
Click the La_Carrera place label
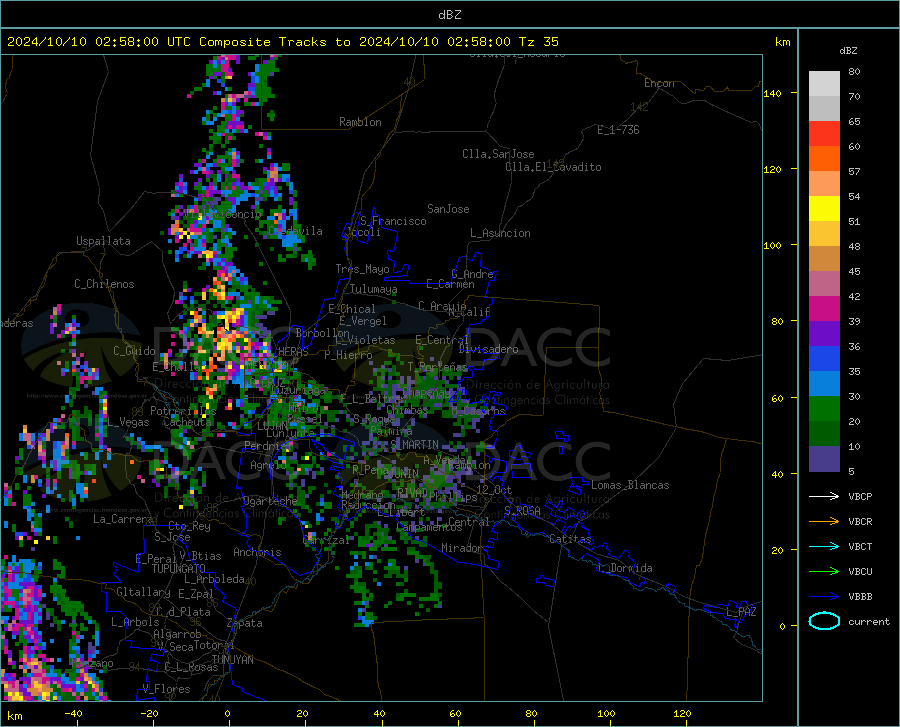(x=123, y=519)
